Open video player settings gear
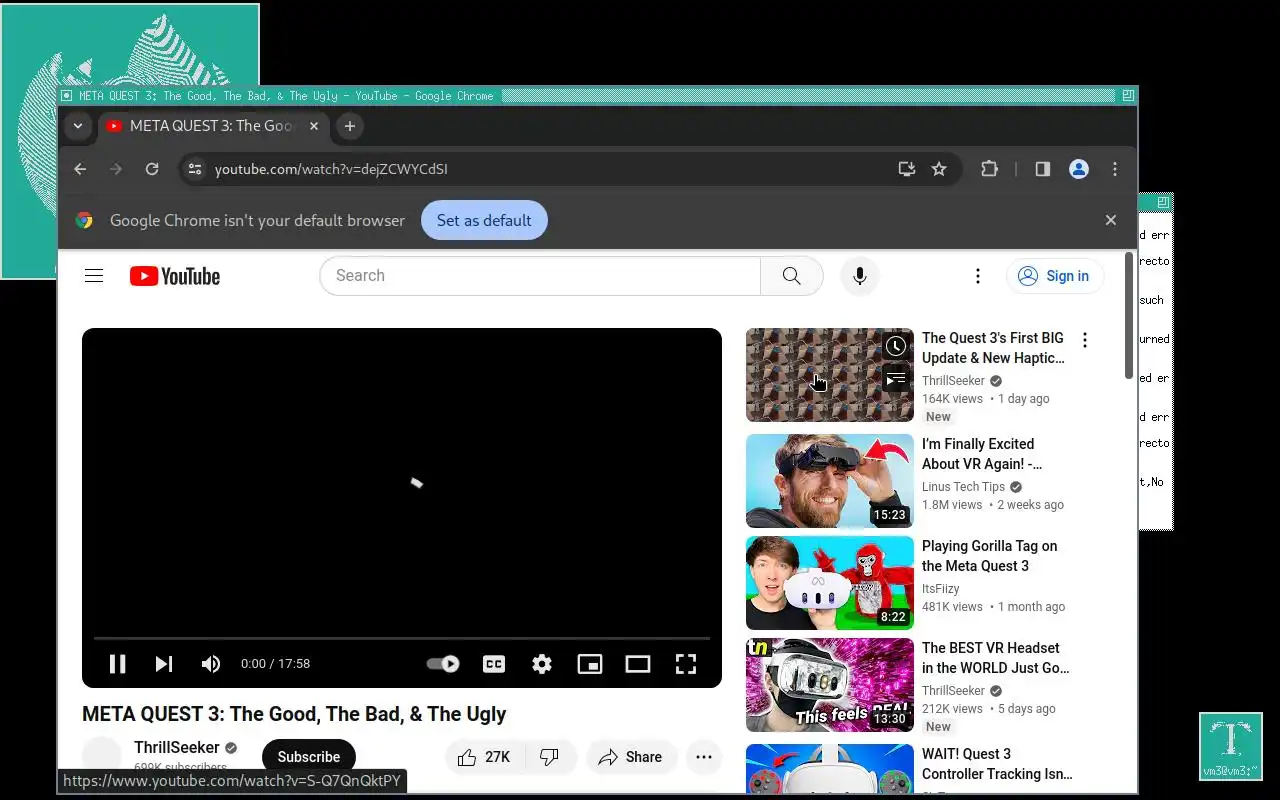The width and height of the screenshot is (1280, 800). coord(542,664)
